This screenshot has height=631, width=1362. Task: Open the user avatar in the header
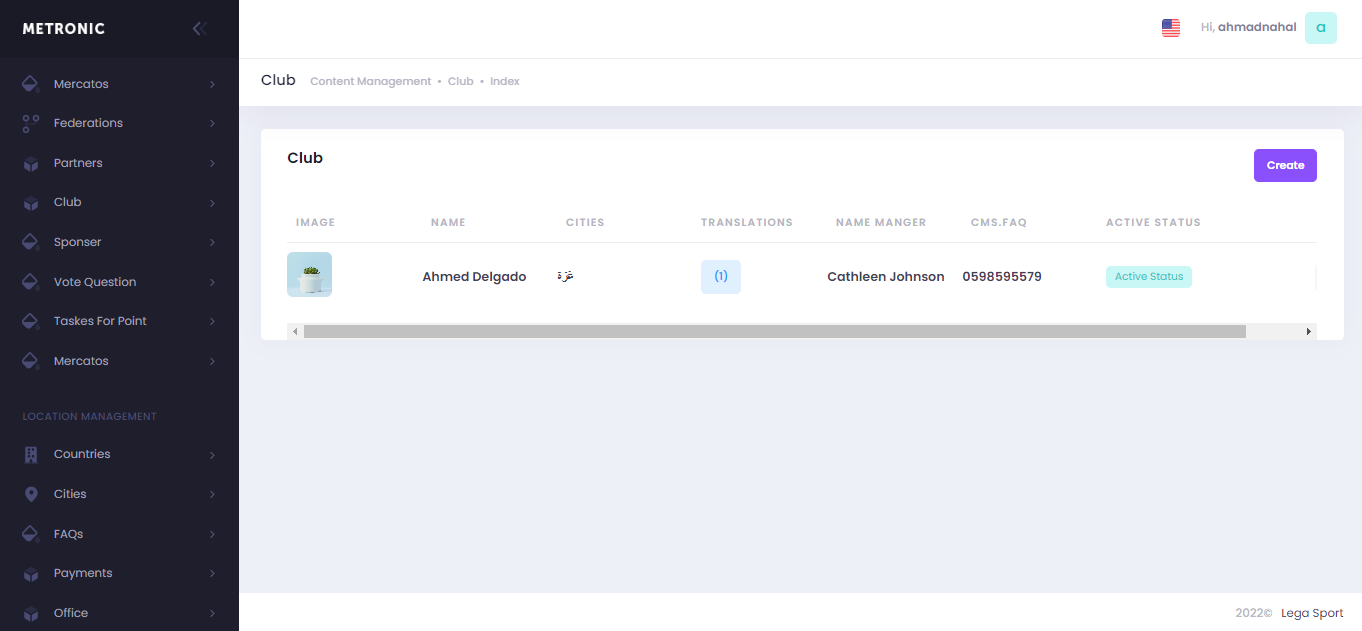1320,28
